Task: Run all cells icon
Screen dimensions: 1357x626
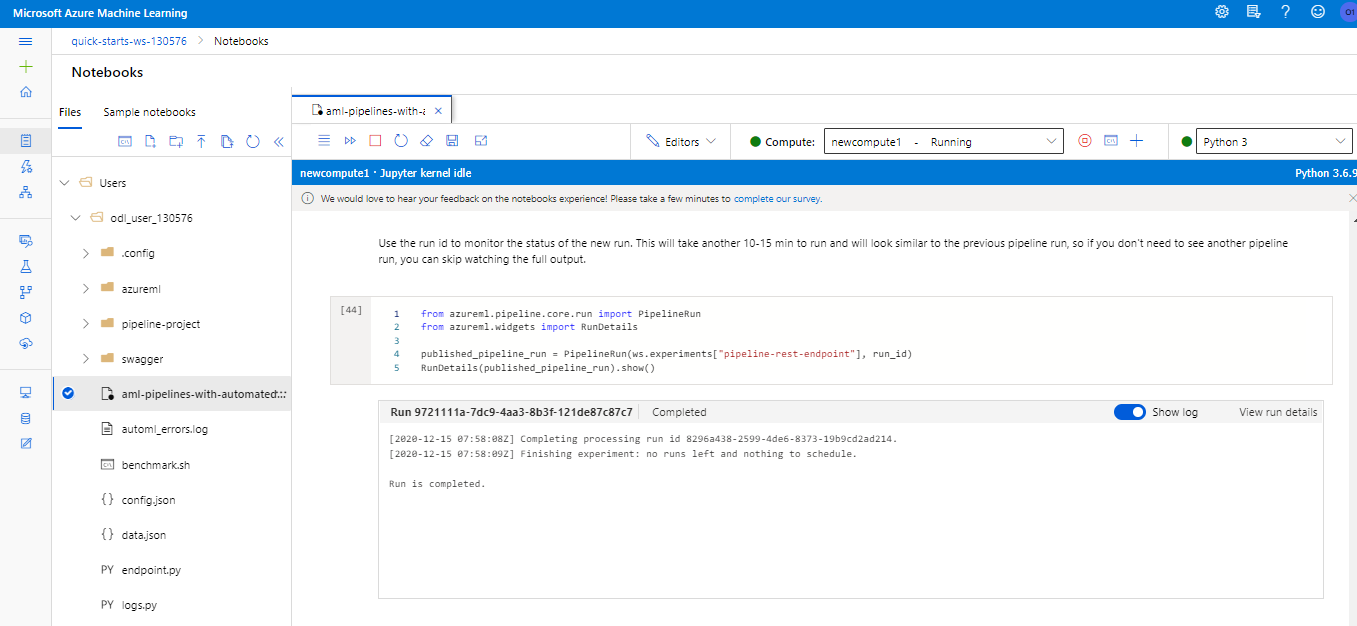Action: point(350,141)
